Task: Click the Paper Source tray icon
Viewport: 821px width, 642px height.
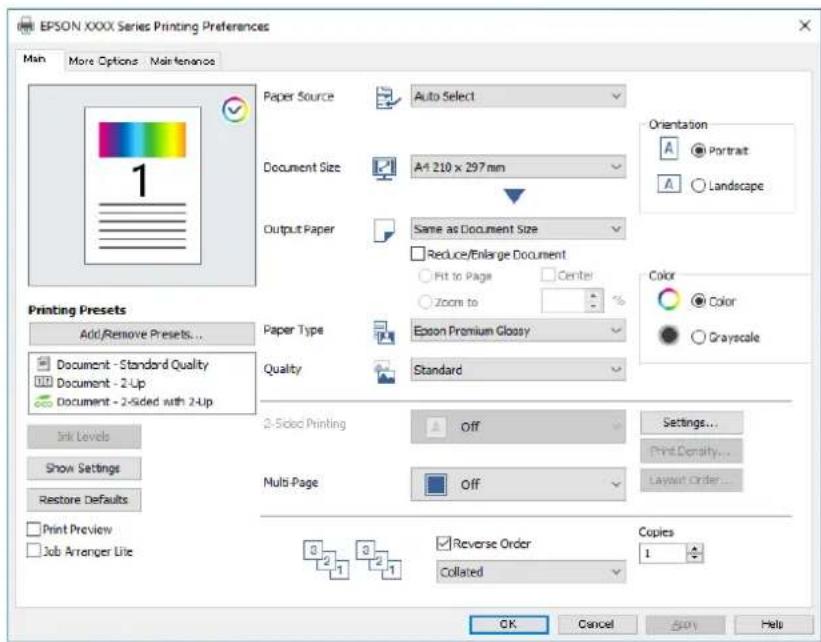Action: click(x=387, y=97)
